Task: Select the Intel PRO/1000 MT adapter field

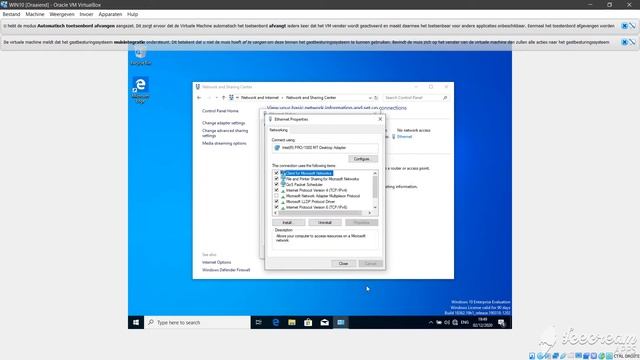Action: pyautogui.click(x=325, y=148)
